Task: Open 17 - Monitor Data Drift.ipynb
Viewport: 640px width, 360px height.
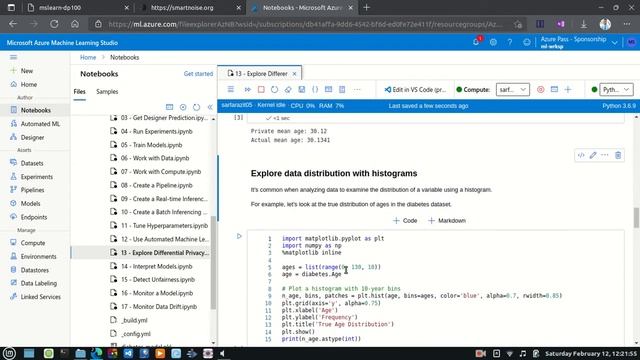Action: tap(159, 307)
